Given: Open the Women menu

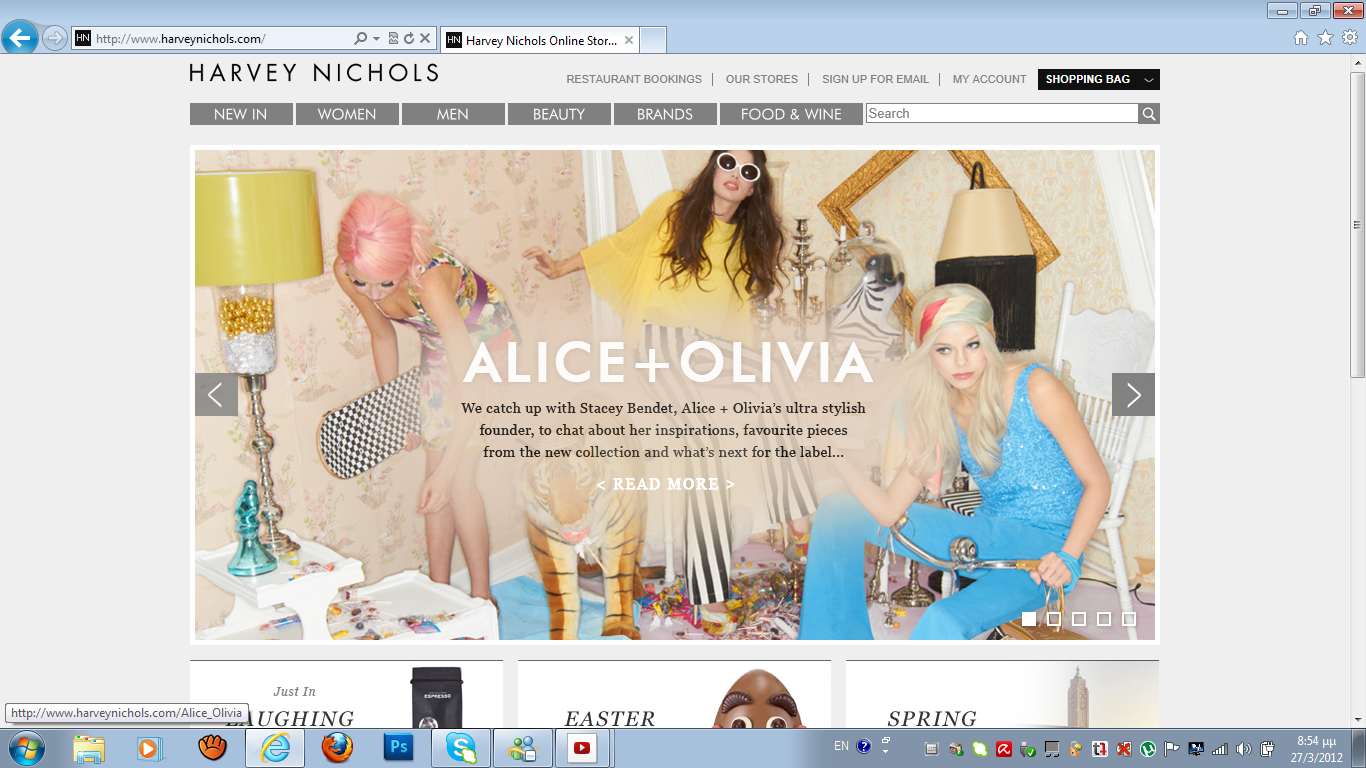Looking at the screenshot, I should click(x=347, y=114).
